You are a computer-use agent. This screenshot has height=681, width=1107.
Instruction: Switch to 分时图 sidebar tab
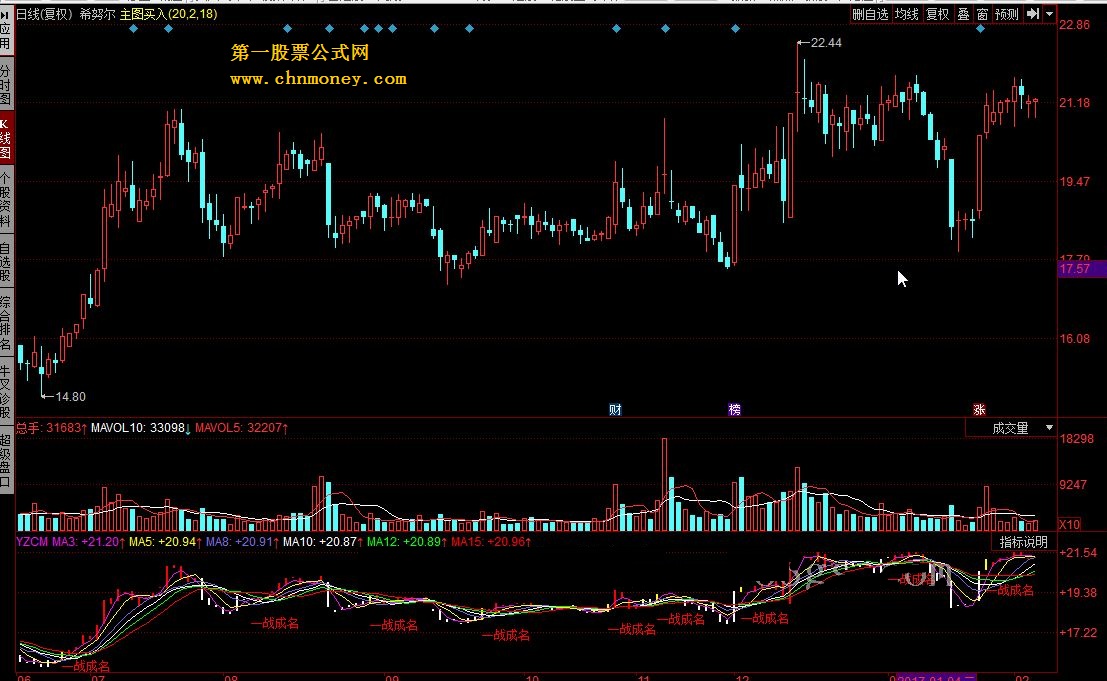(x=6, y=85)
